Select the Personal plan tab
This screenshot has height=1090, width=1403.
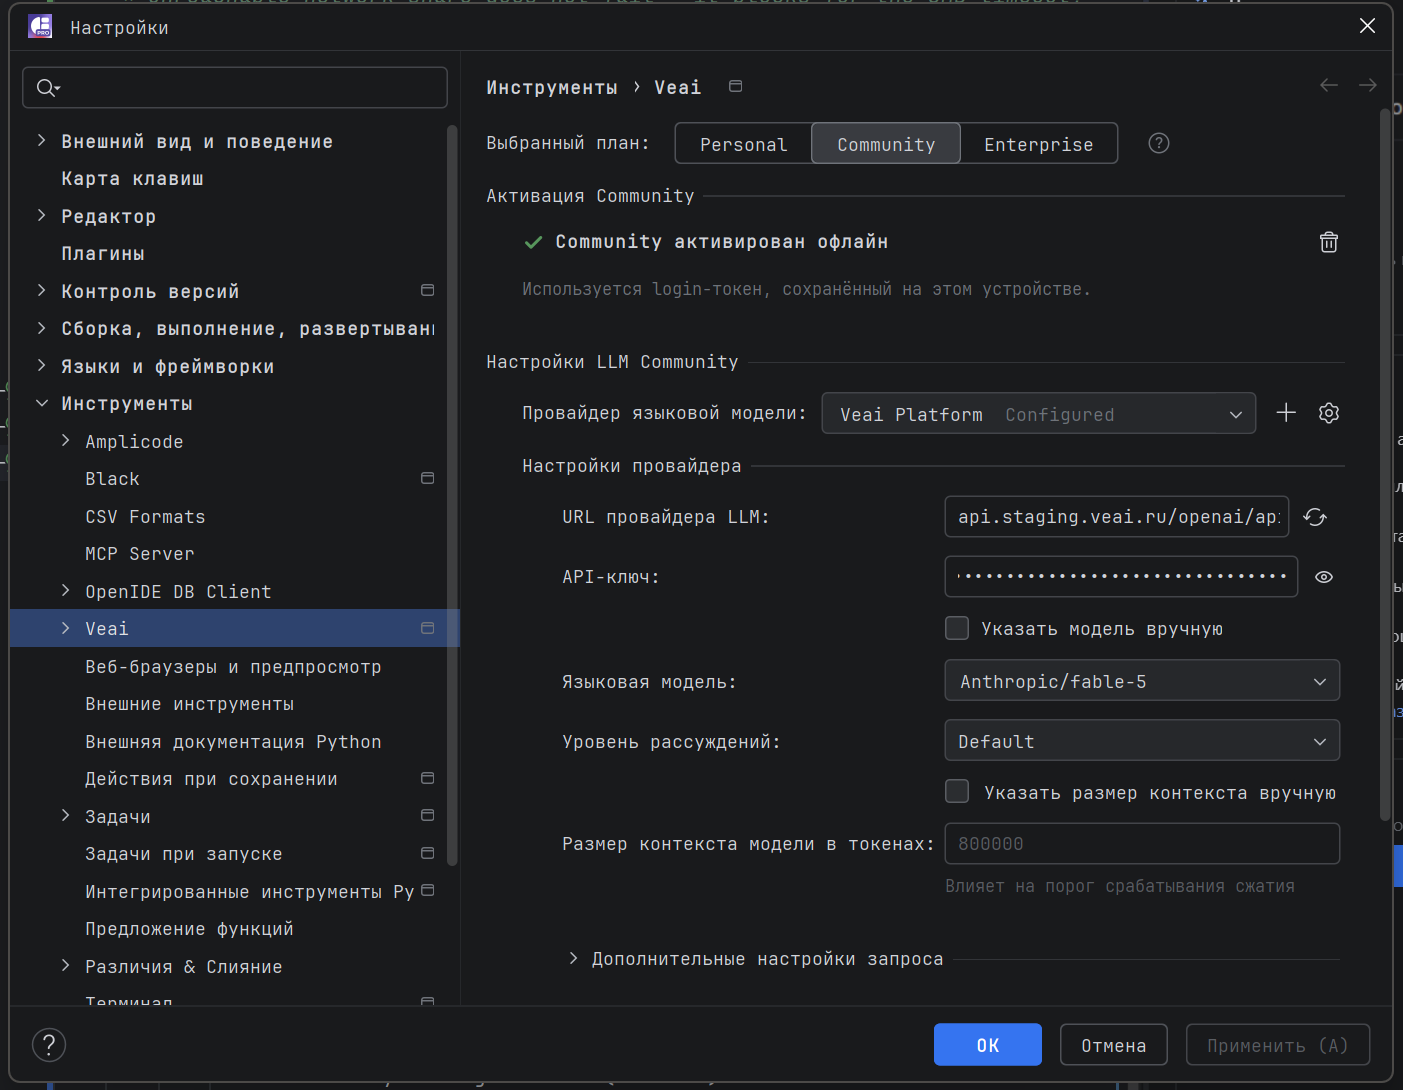(x=743, y=144)
